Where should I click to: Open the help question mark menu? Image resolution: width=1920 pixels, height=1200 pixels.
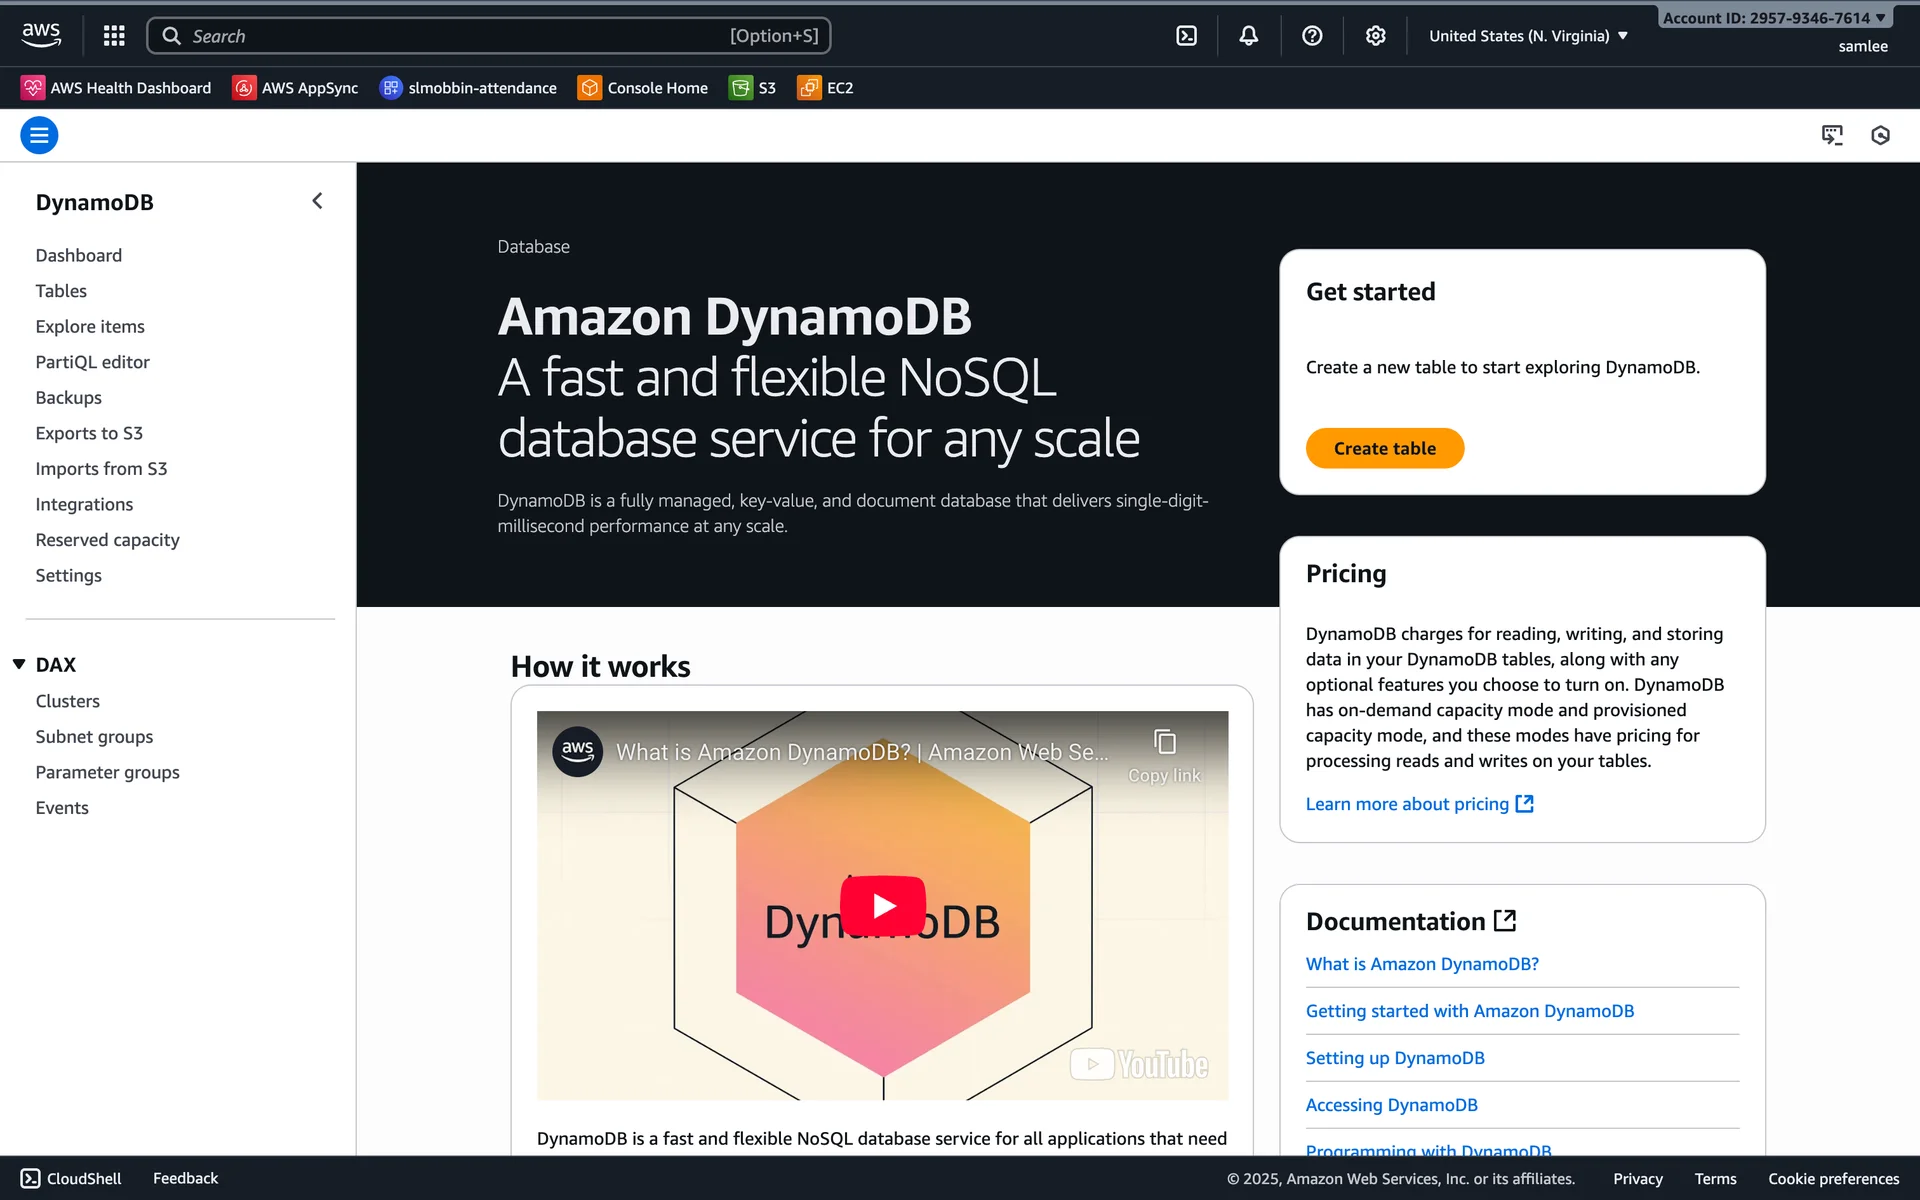coord(1312,36)
